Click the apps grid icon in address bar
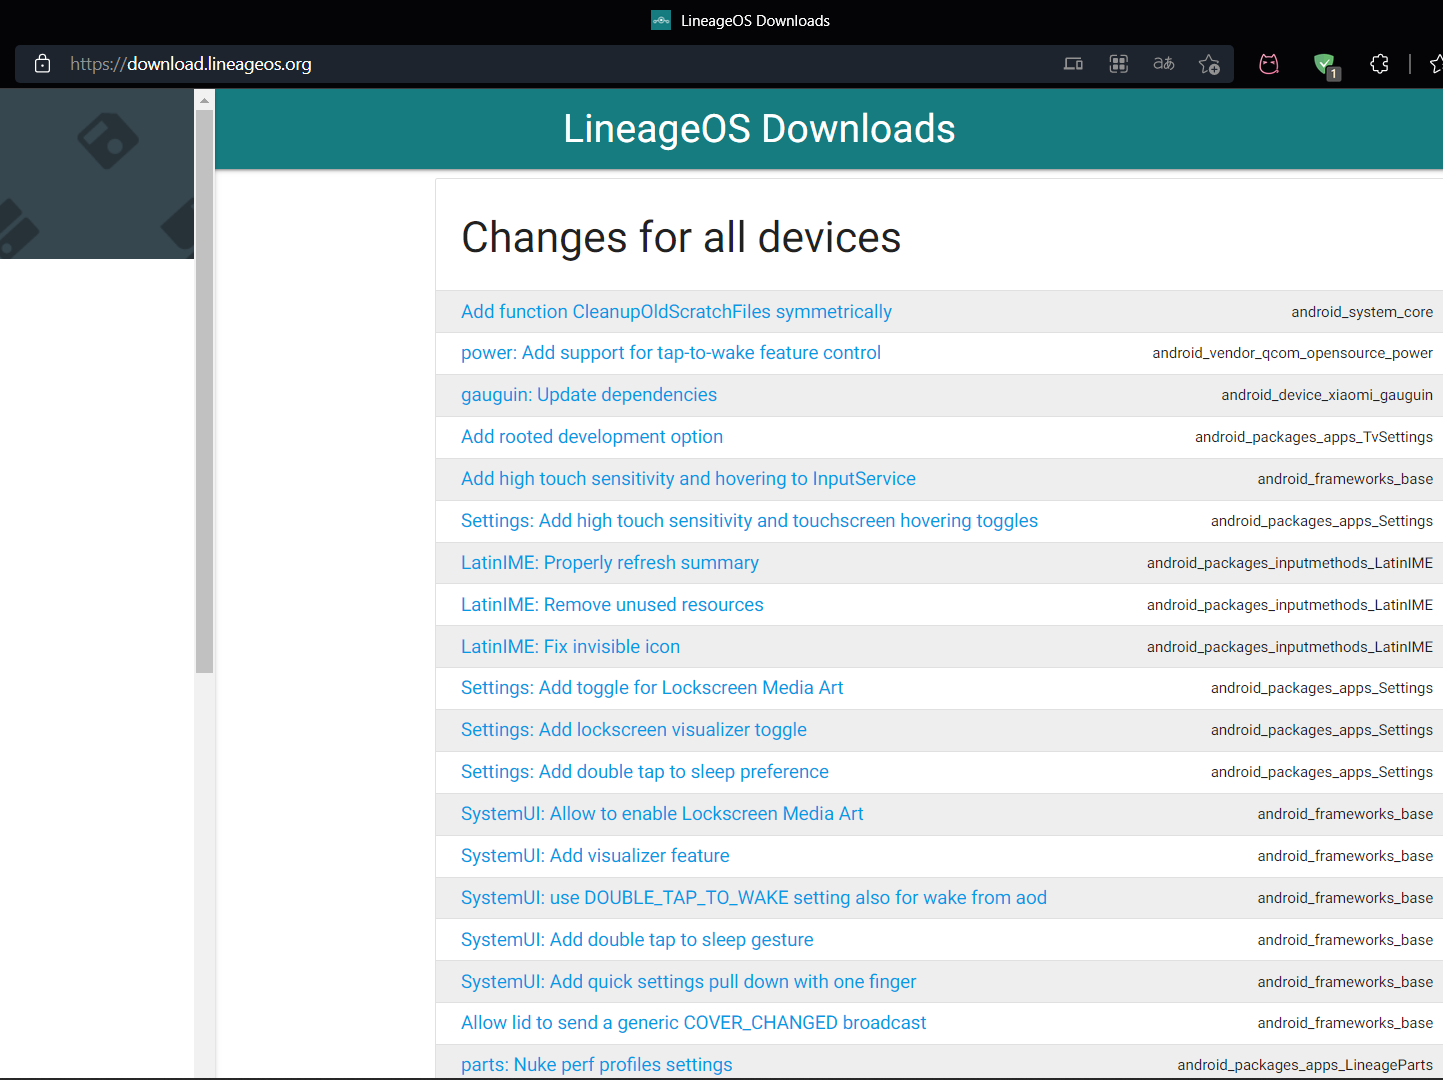The height and width of the screenshot is (1080, 1443). click(1119, 64)
